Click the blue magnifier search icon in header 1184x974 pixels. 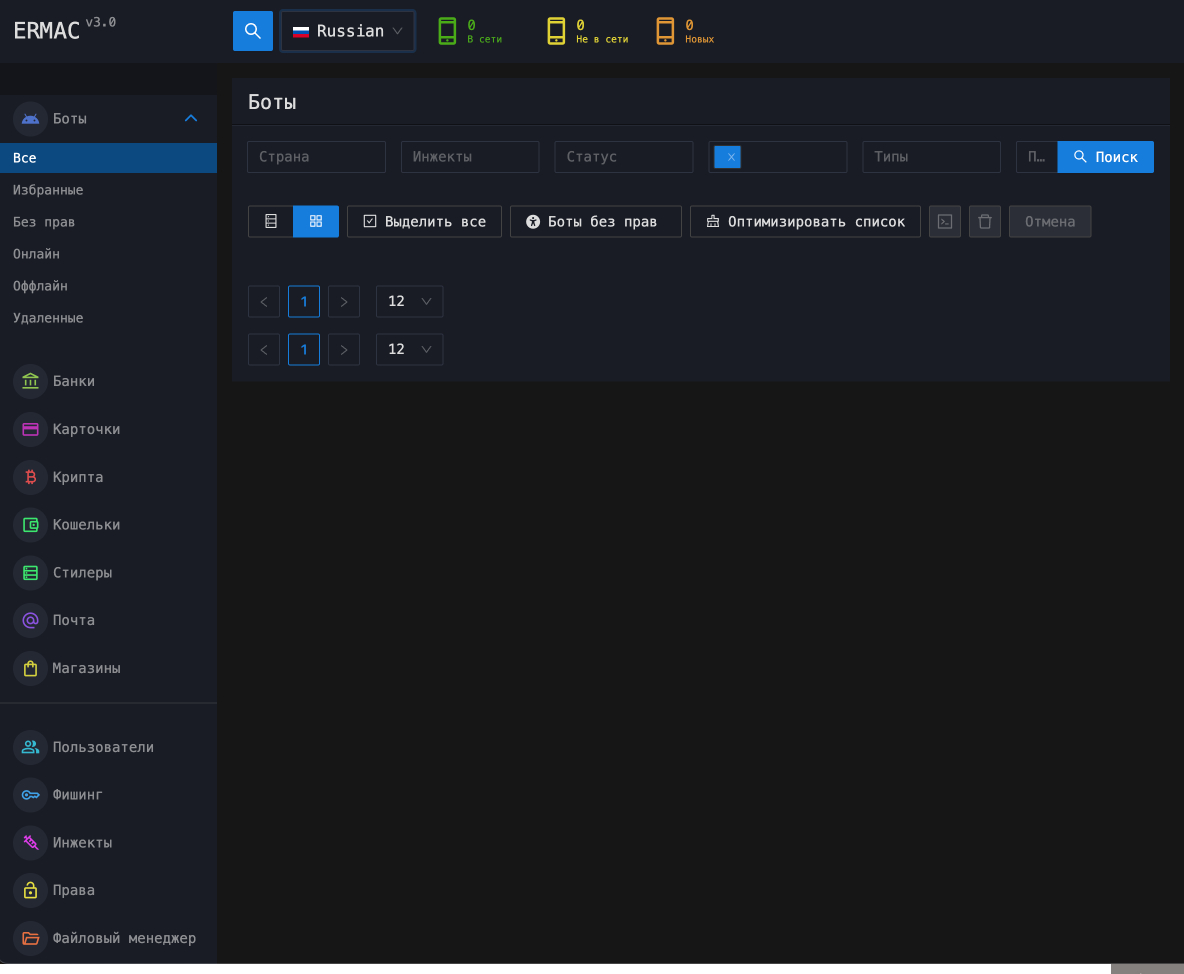point(253,31)
